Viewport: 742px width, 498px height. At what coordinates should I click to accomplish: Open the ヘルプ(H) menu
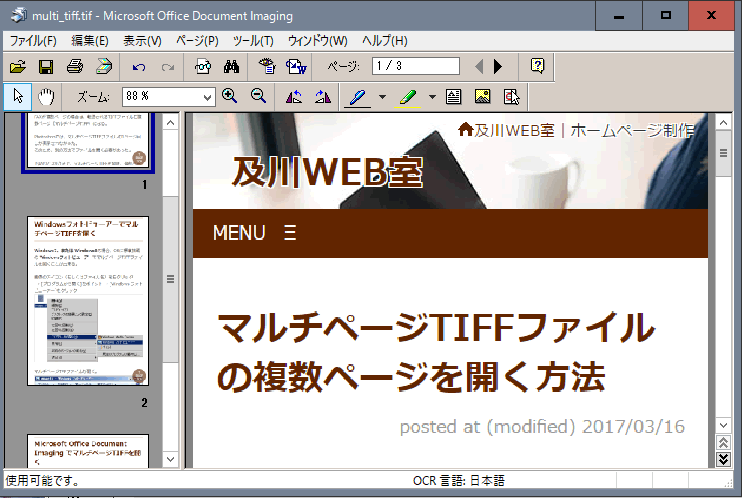pyautogui.click(x=385, y=41)
